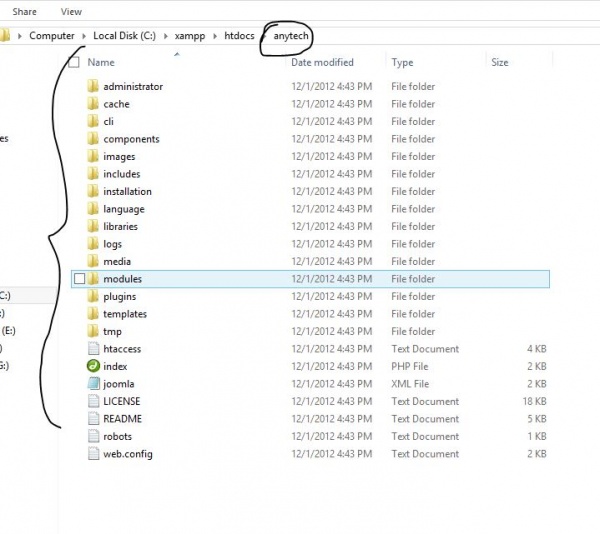Select the (E:) drive in navigation pane
600x534 pixels.
point(8,331)
